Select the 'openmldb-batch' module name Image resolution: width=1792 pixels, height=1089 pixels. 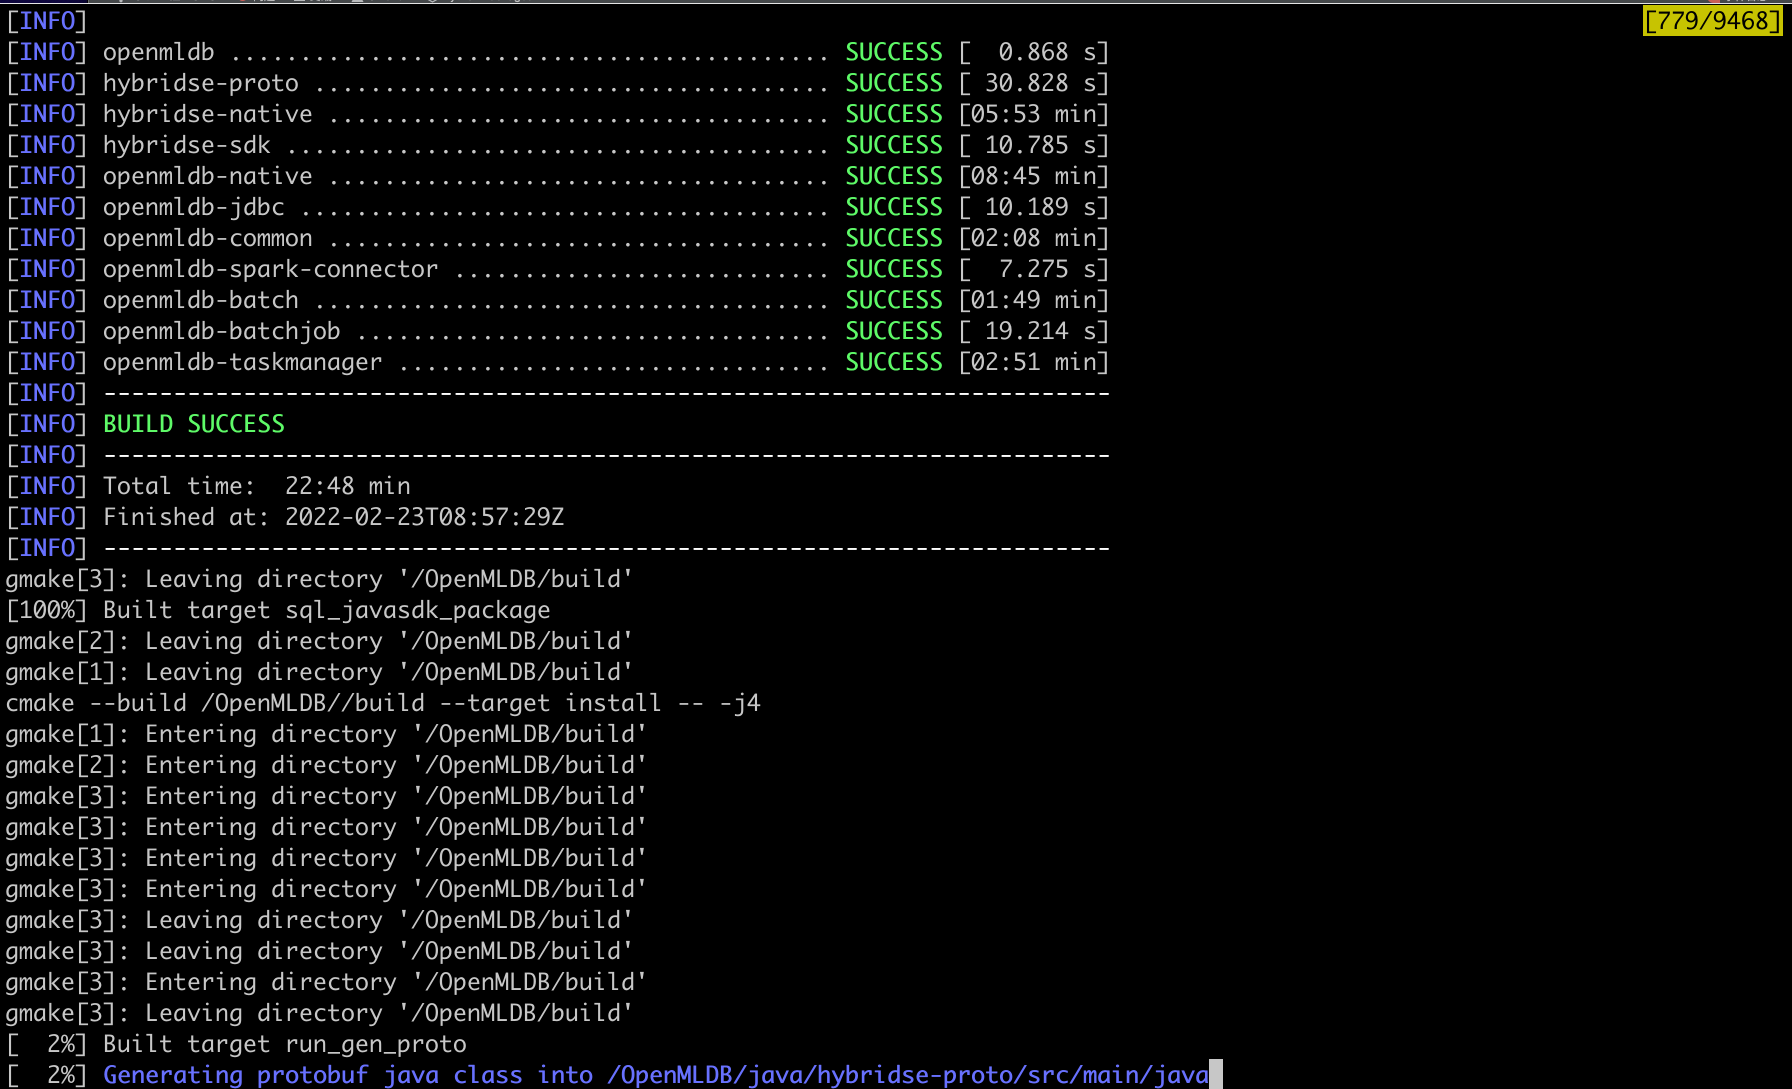200,300
